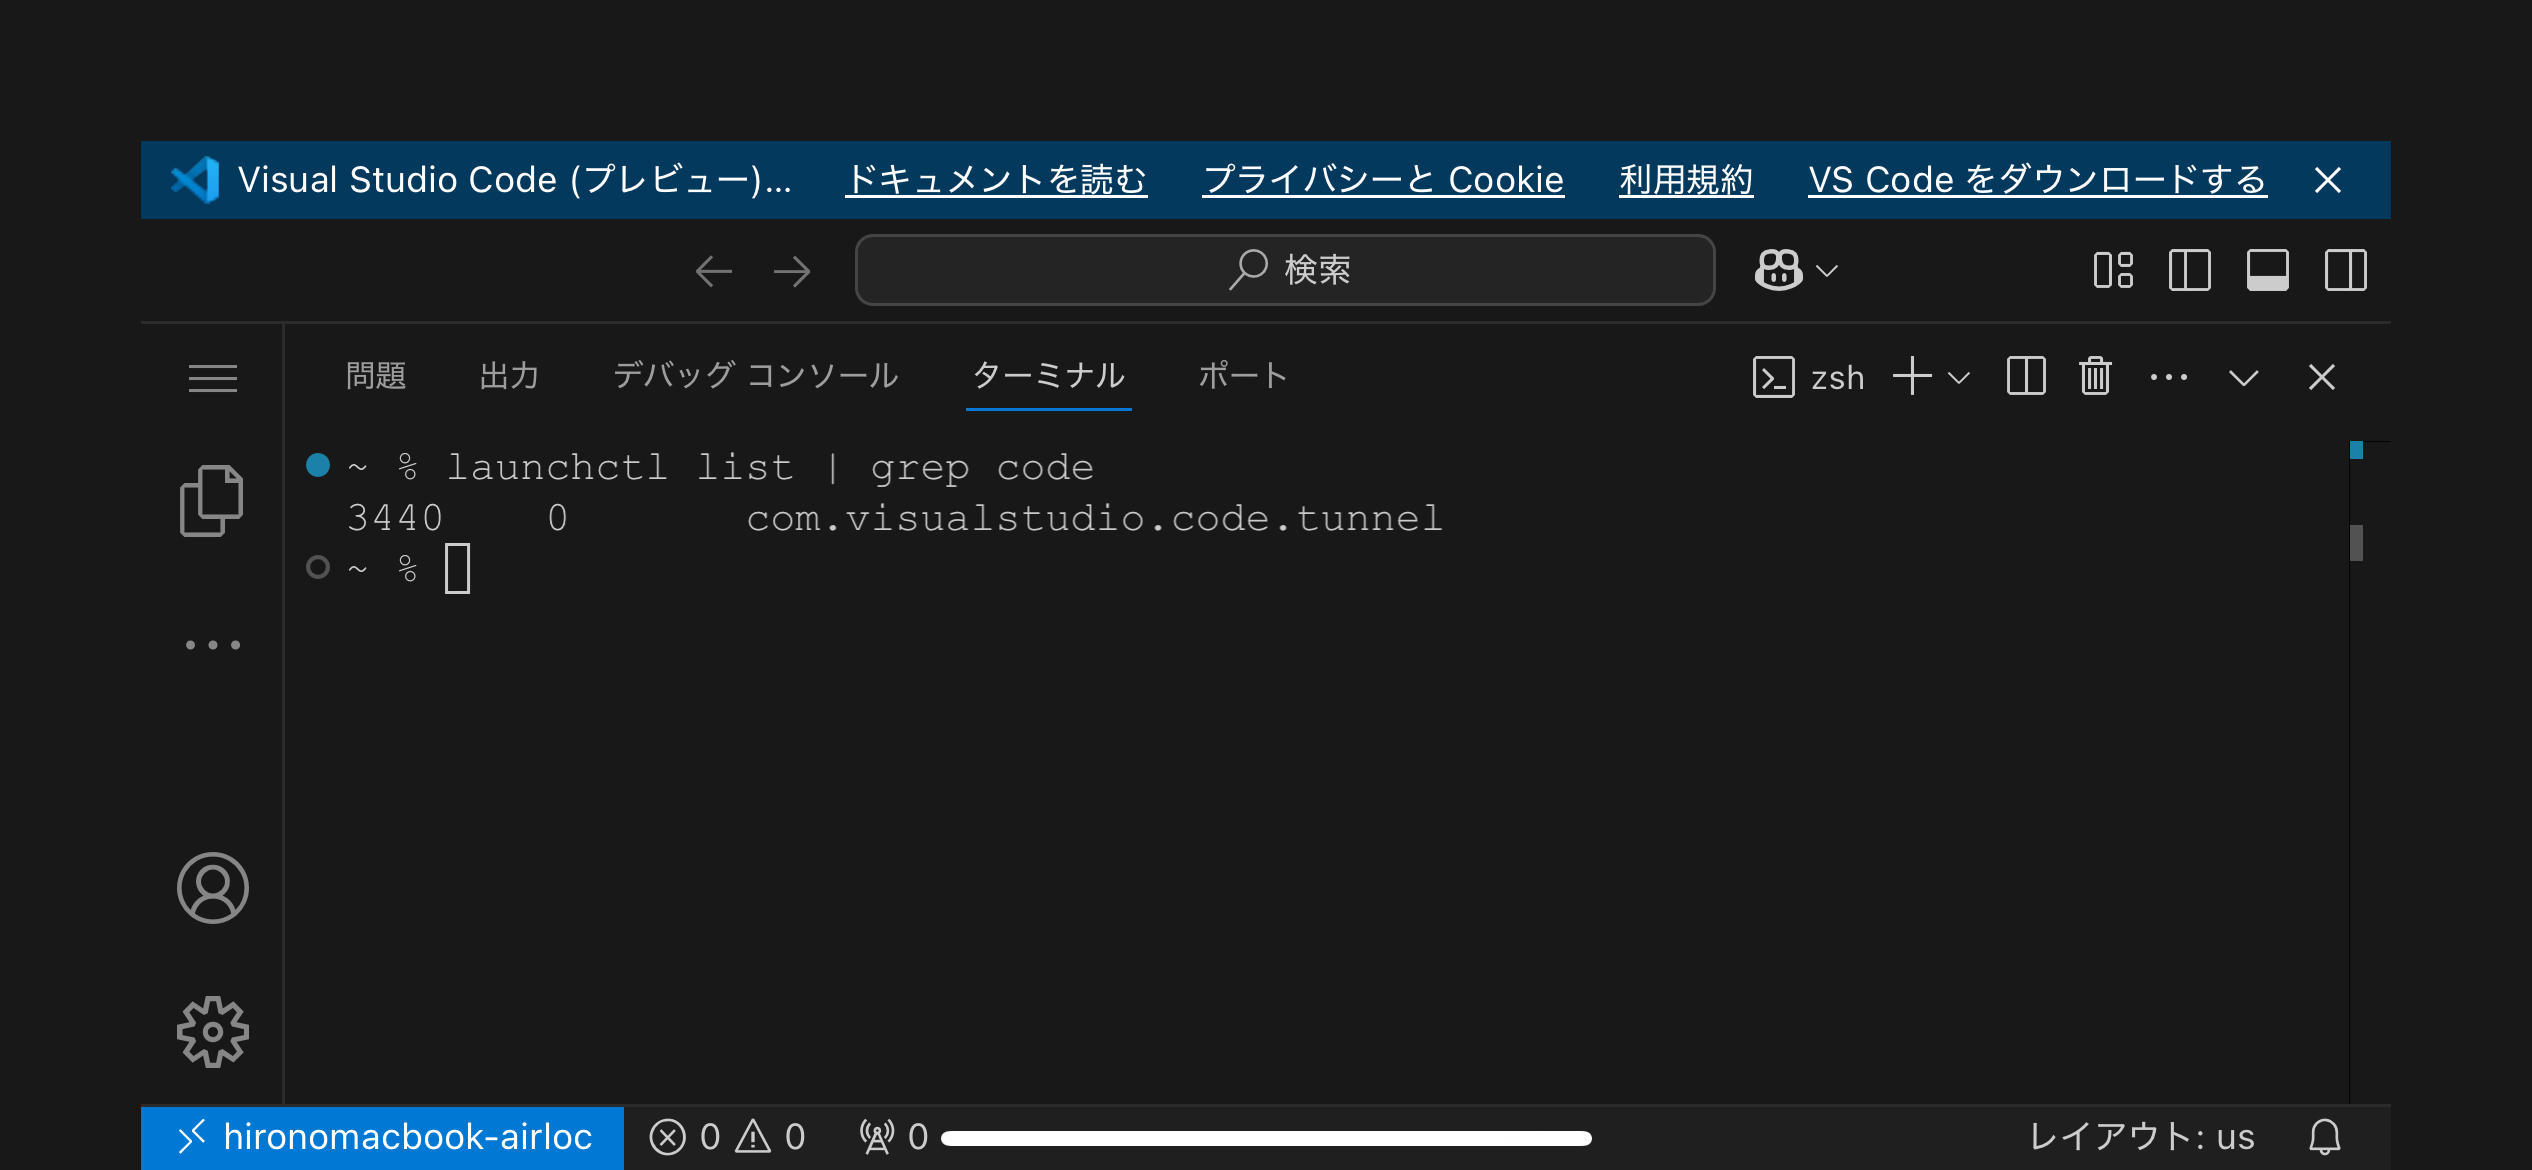This screenshot has height=1170, width=2532.
Task: Open the GitHub Copilot menu icon
Action: pos(1779,270)
